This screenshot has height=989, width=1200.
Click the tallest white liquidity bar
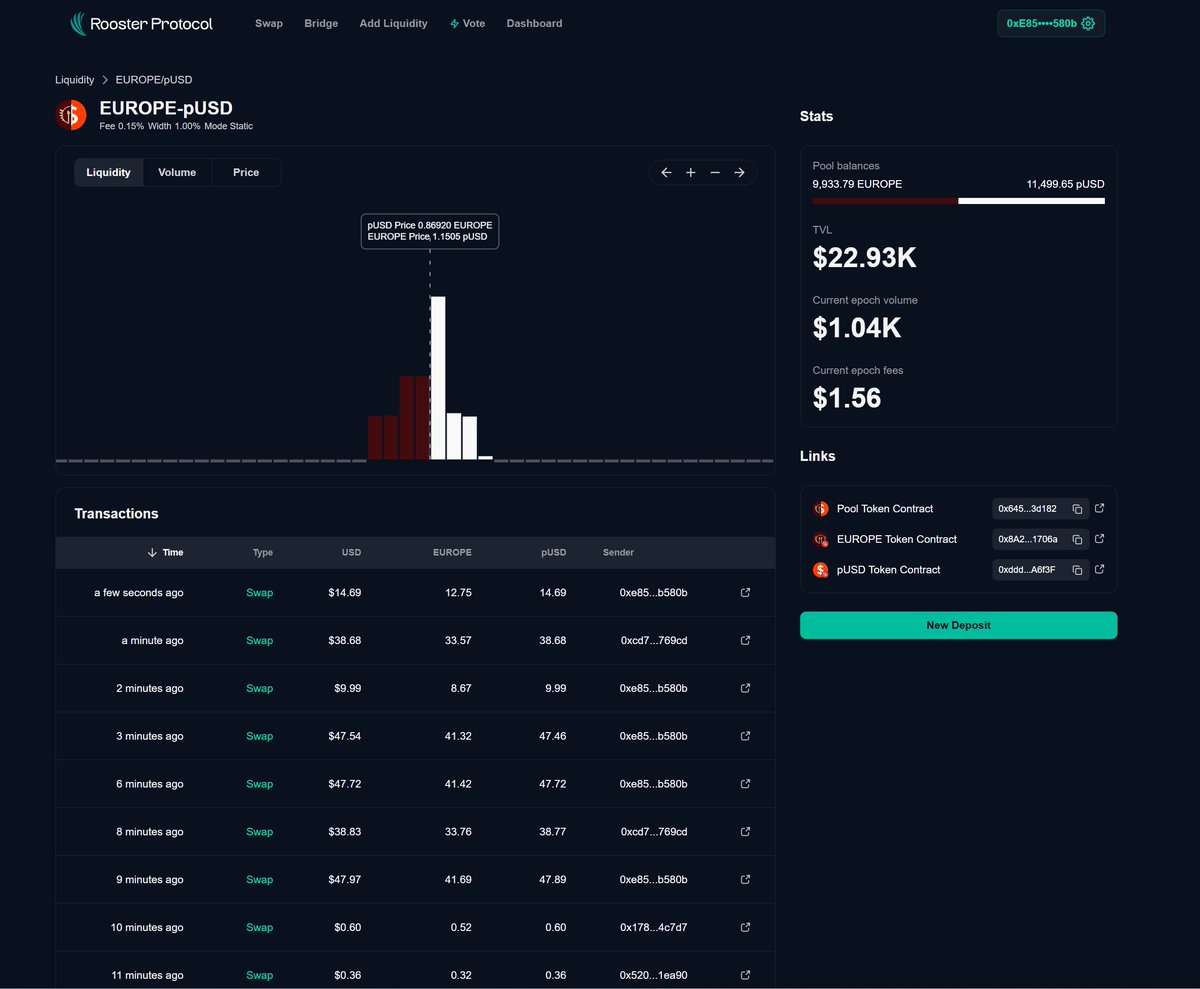(x=438, y=378)
